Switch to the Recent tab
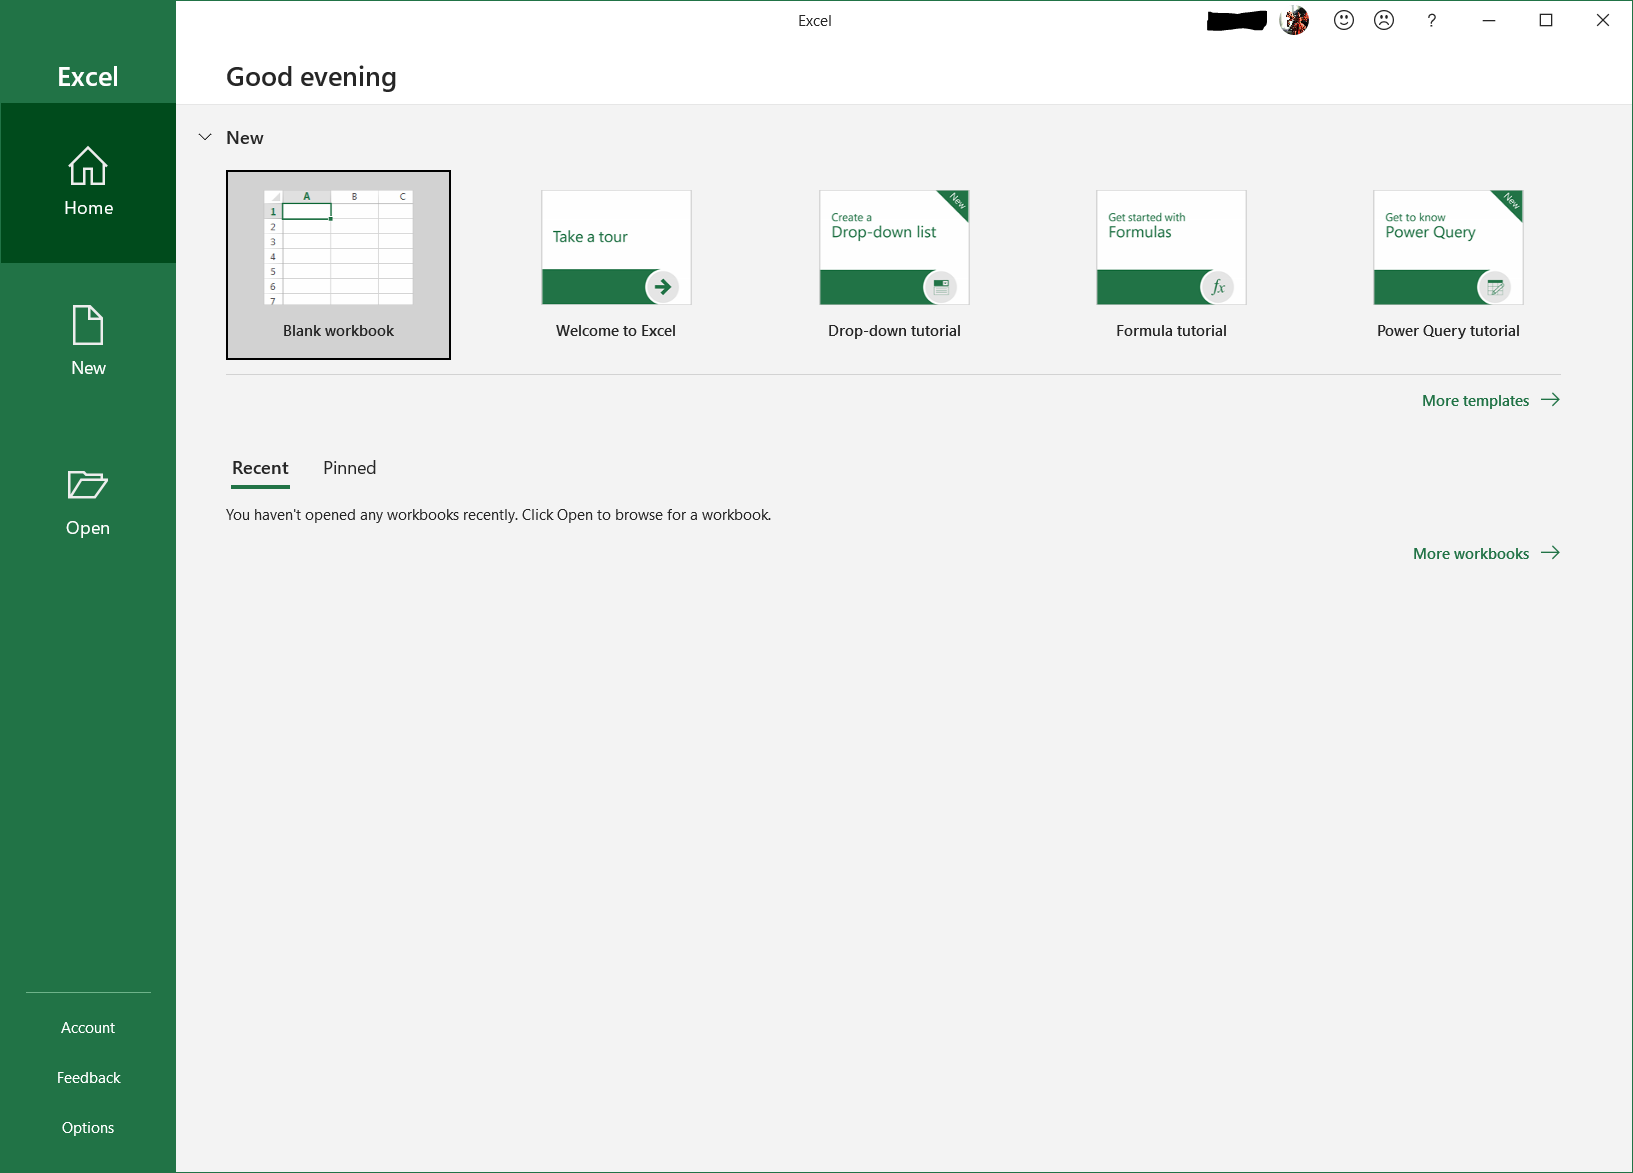Image resolution: width=1633 pixels, height=1173 pixels. (x=260, y=468)
